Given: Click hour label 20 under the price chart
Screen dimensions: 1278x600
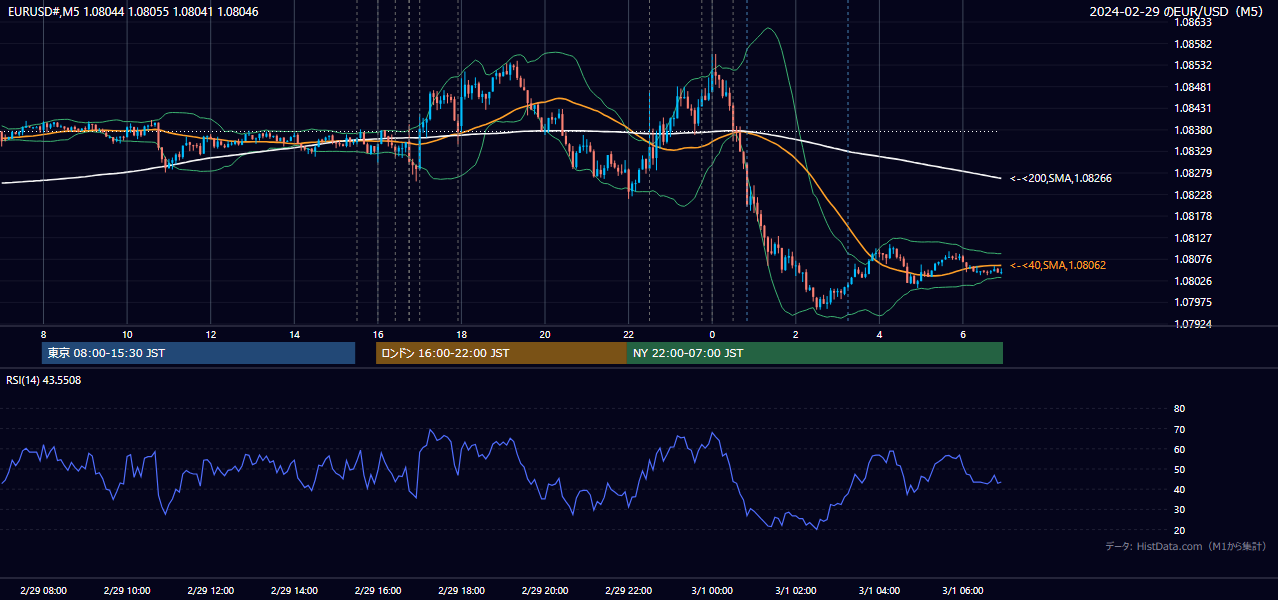Looking at the screenshot, I should [545, 334].
